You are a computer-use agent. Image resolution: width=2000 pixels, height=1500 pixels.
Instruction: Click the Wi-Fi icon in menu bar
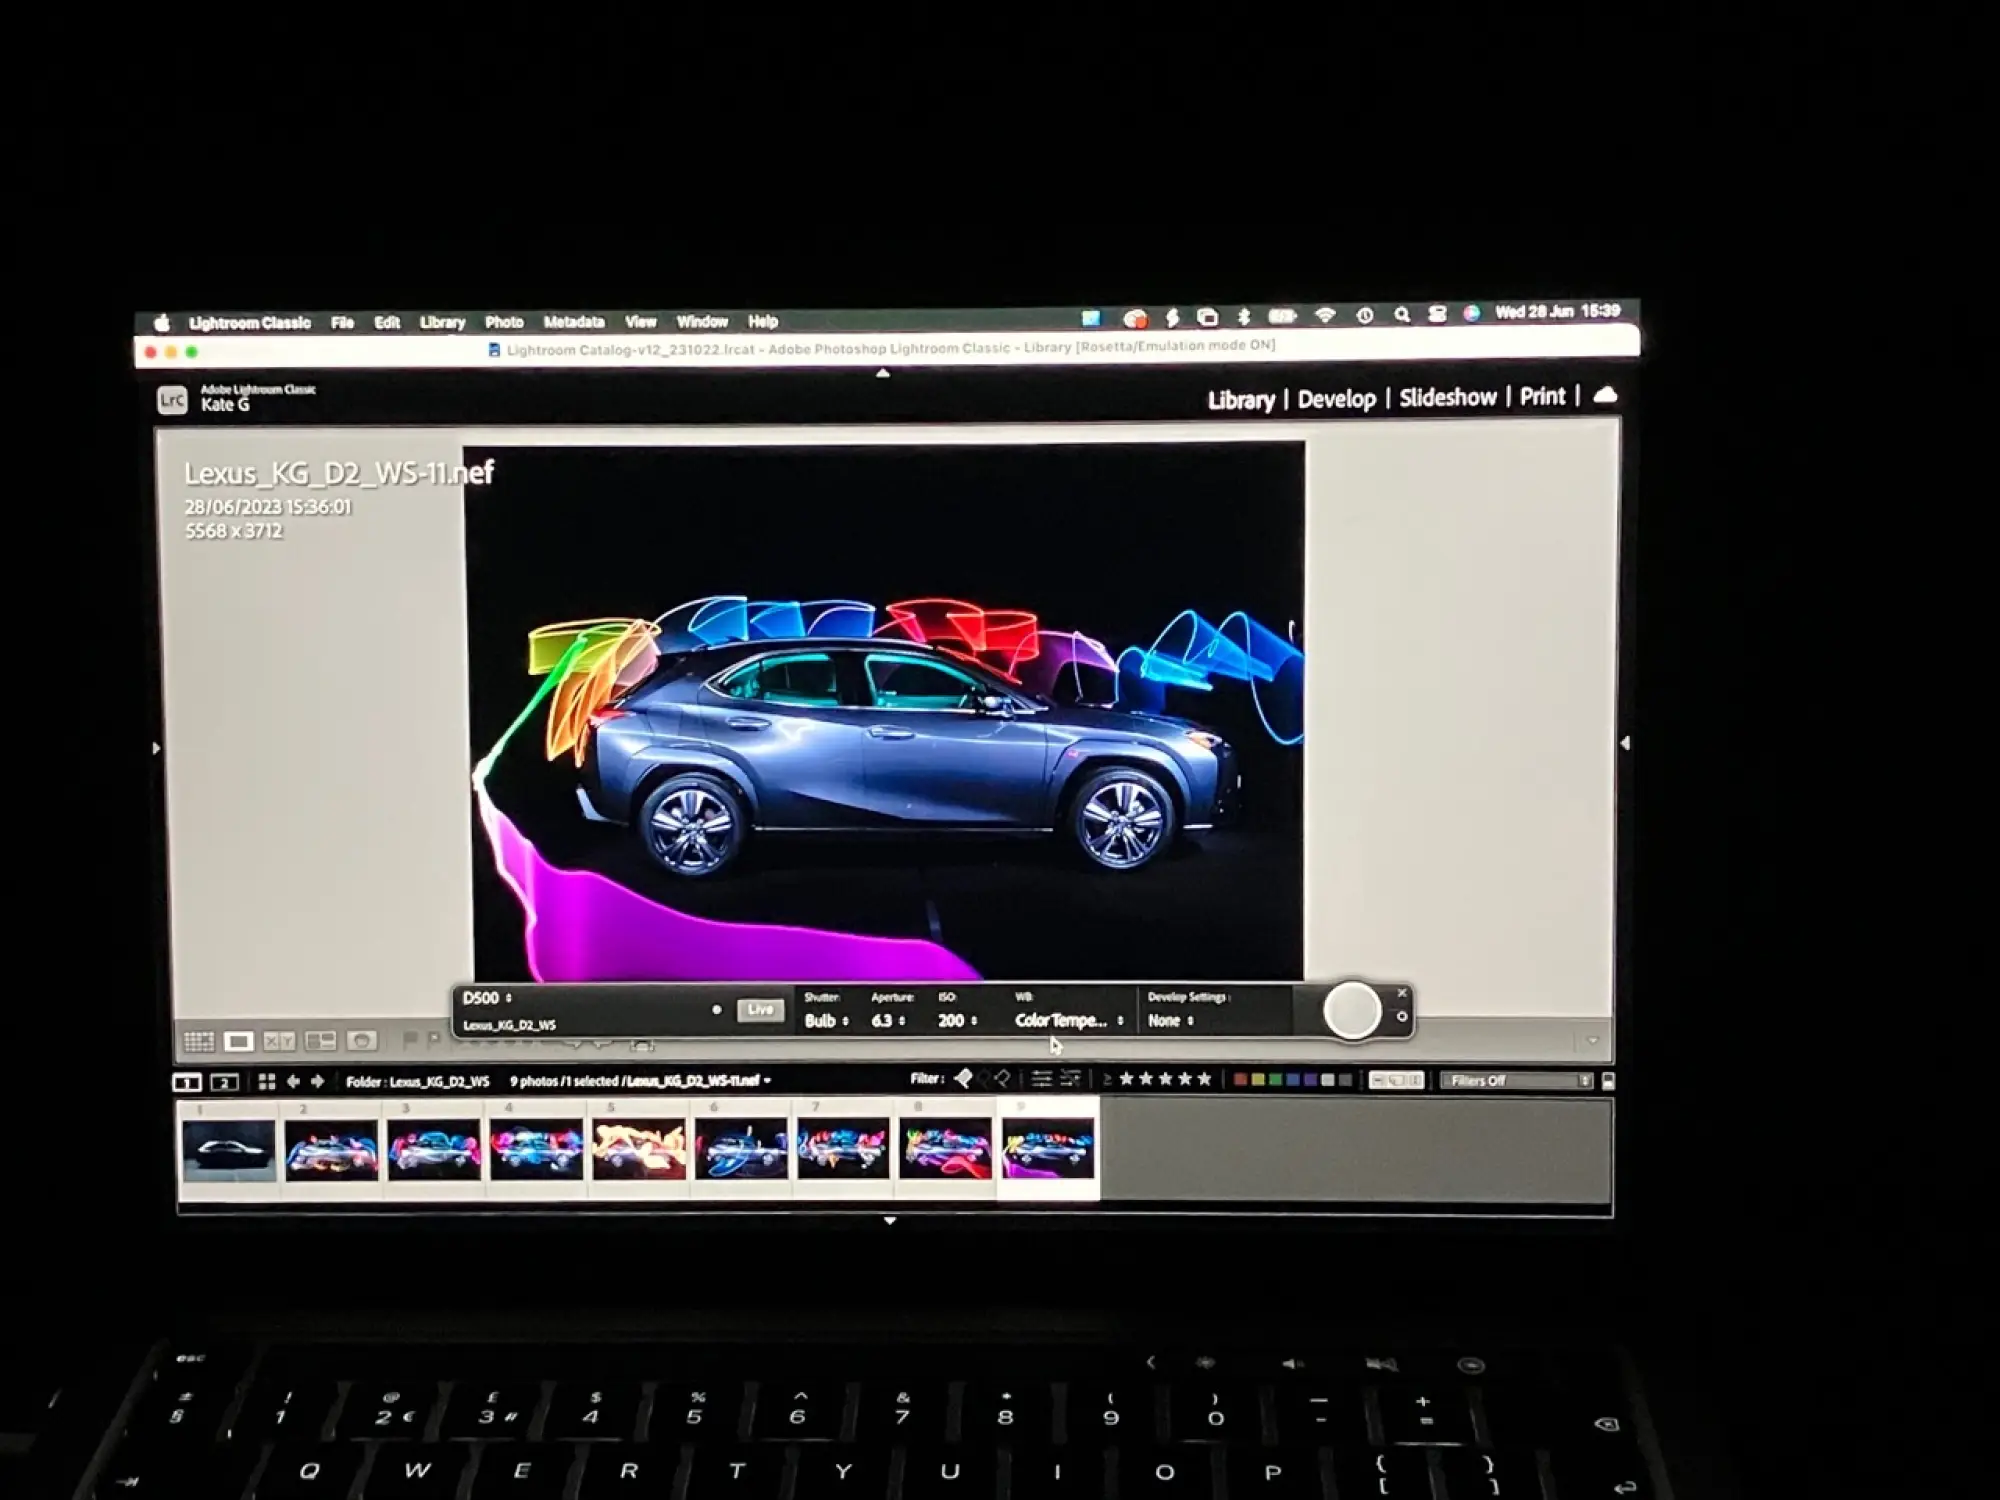click(x=1325, y=315)
